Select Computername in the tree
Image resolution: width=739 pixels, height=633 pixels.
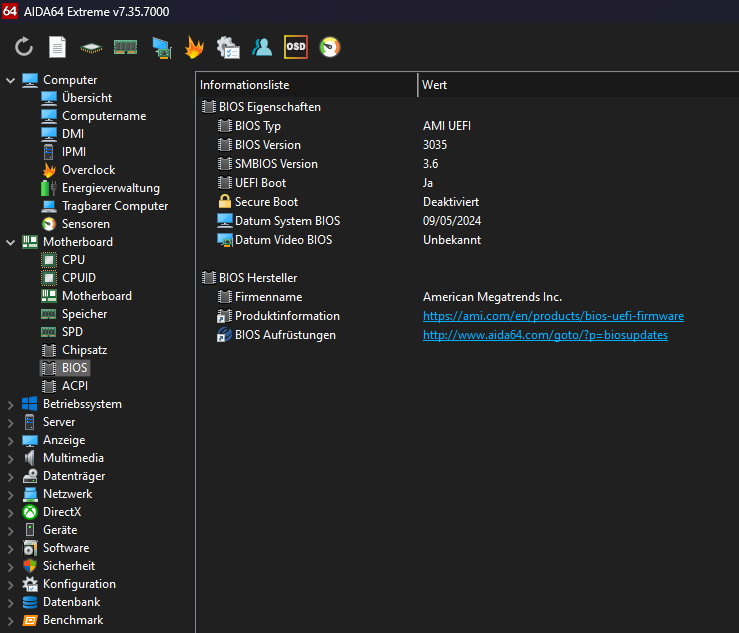click(x=104, y=116)
